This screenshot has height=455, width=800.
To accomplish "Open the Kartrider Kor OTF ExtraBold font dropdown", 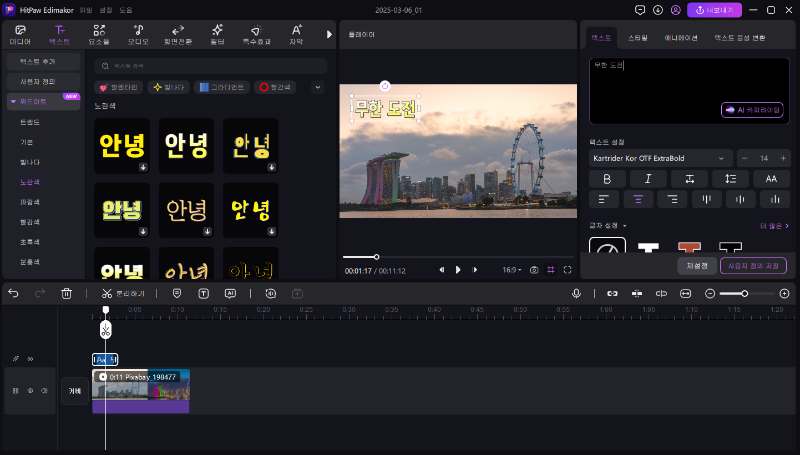I will (x=660, y=158).
